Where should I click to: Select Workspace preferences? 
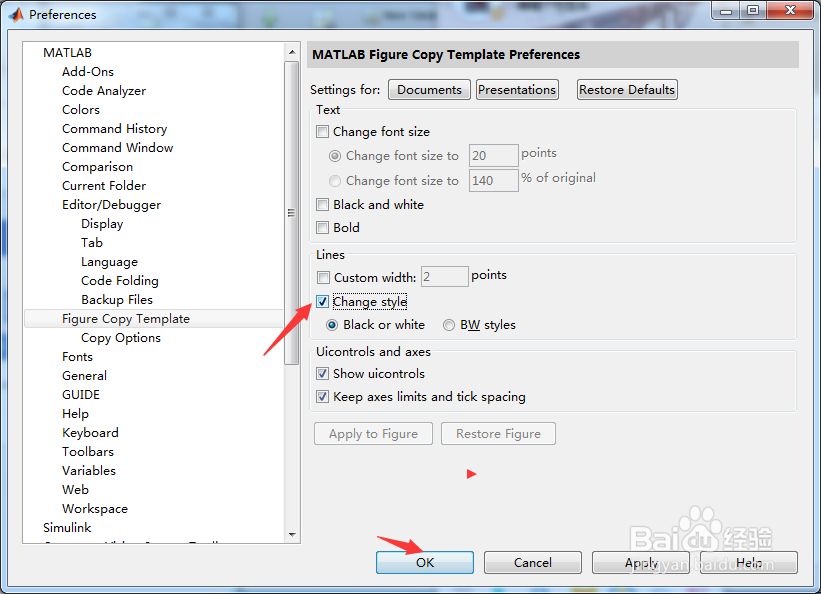coord(95,509)
